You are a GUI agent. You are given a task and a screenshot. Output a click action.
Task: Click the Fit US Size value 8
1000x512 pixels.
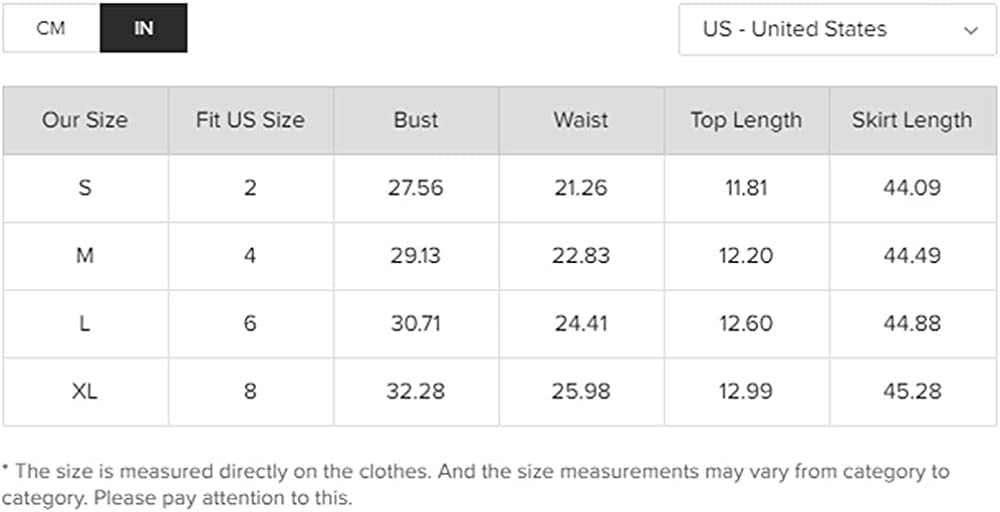tap(250, 392)
